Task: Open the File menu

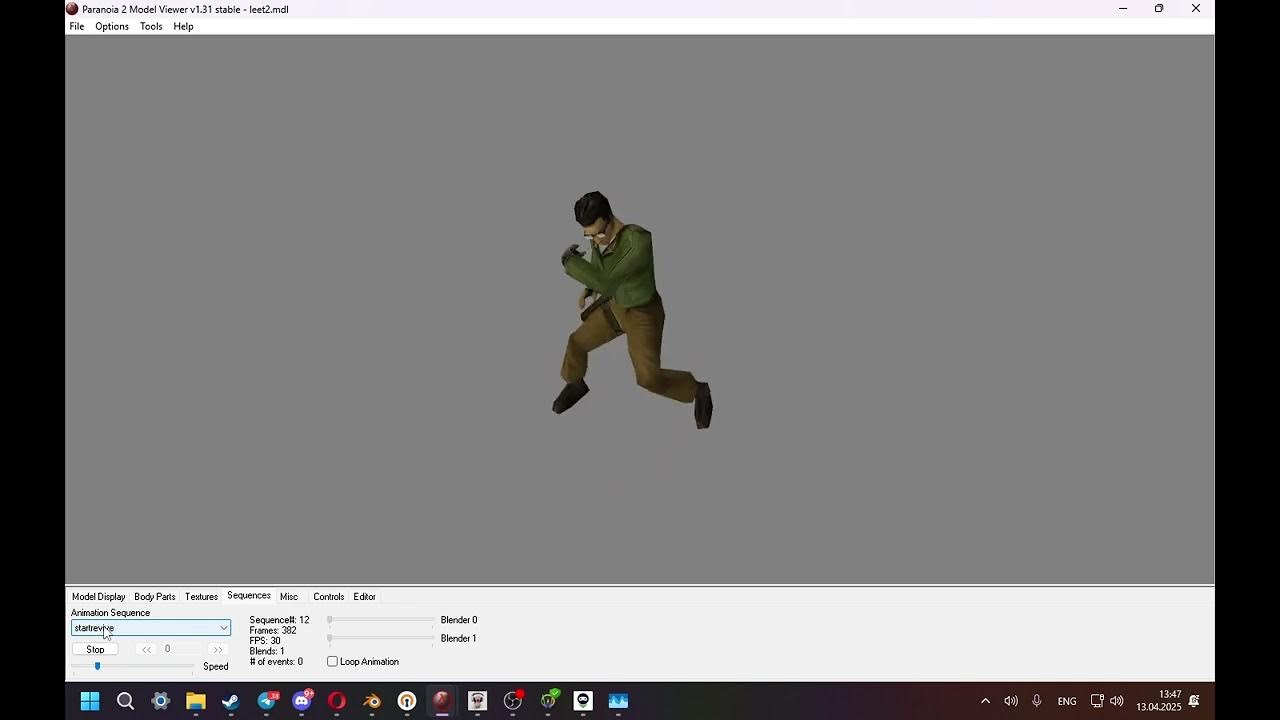Action: 77,26
